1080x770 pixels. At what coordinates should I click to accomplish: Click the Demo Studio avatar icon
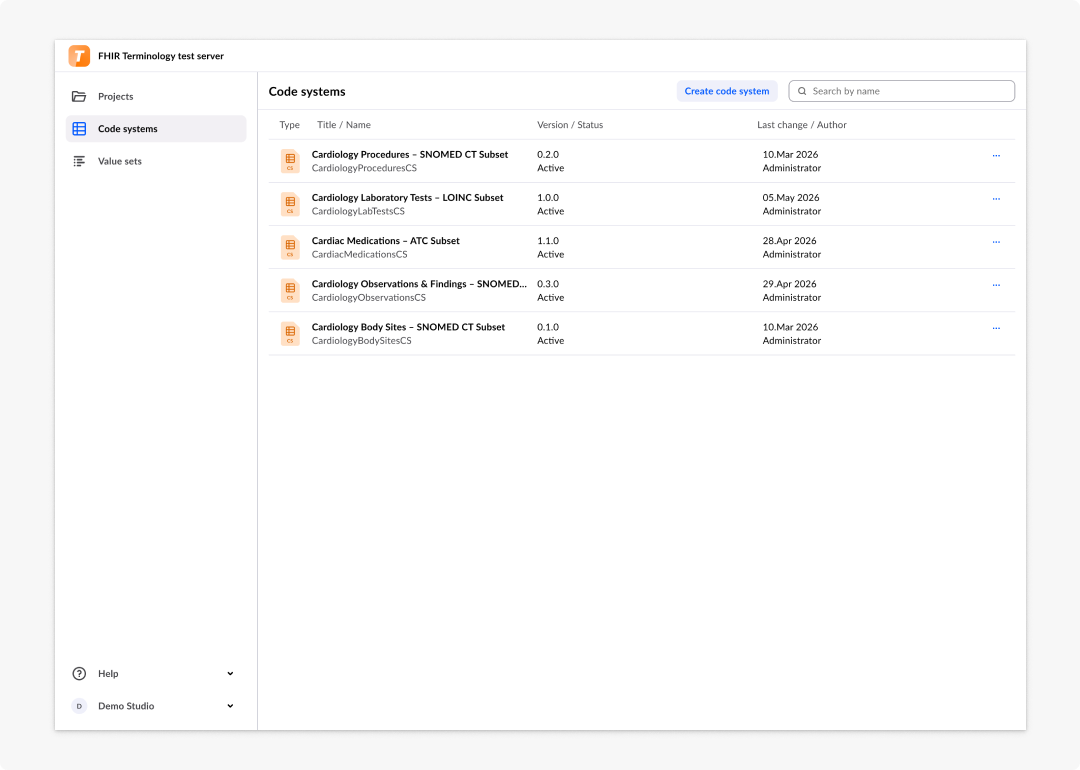pos(79,706)
